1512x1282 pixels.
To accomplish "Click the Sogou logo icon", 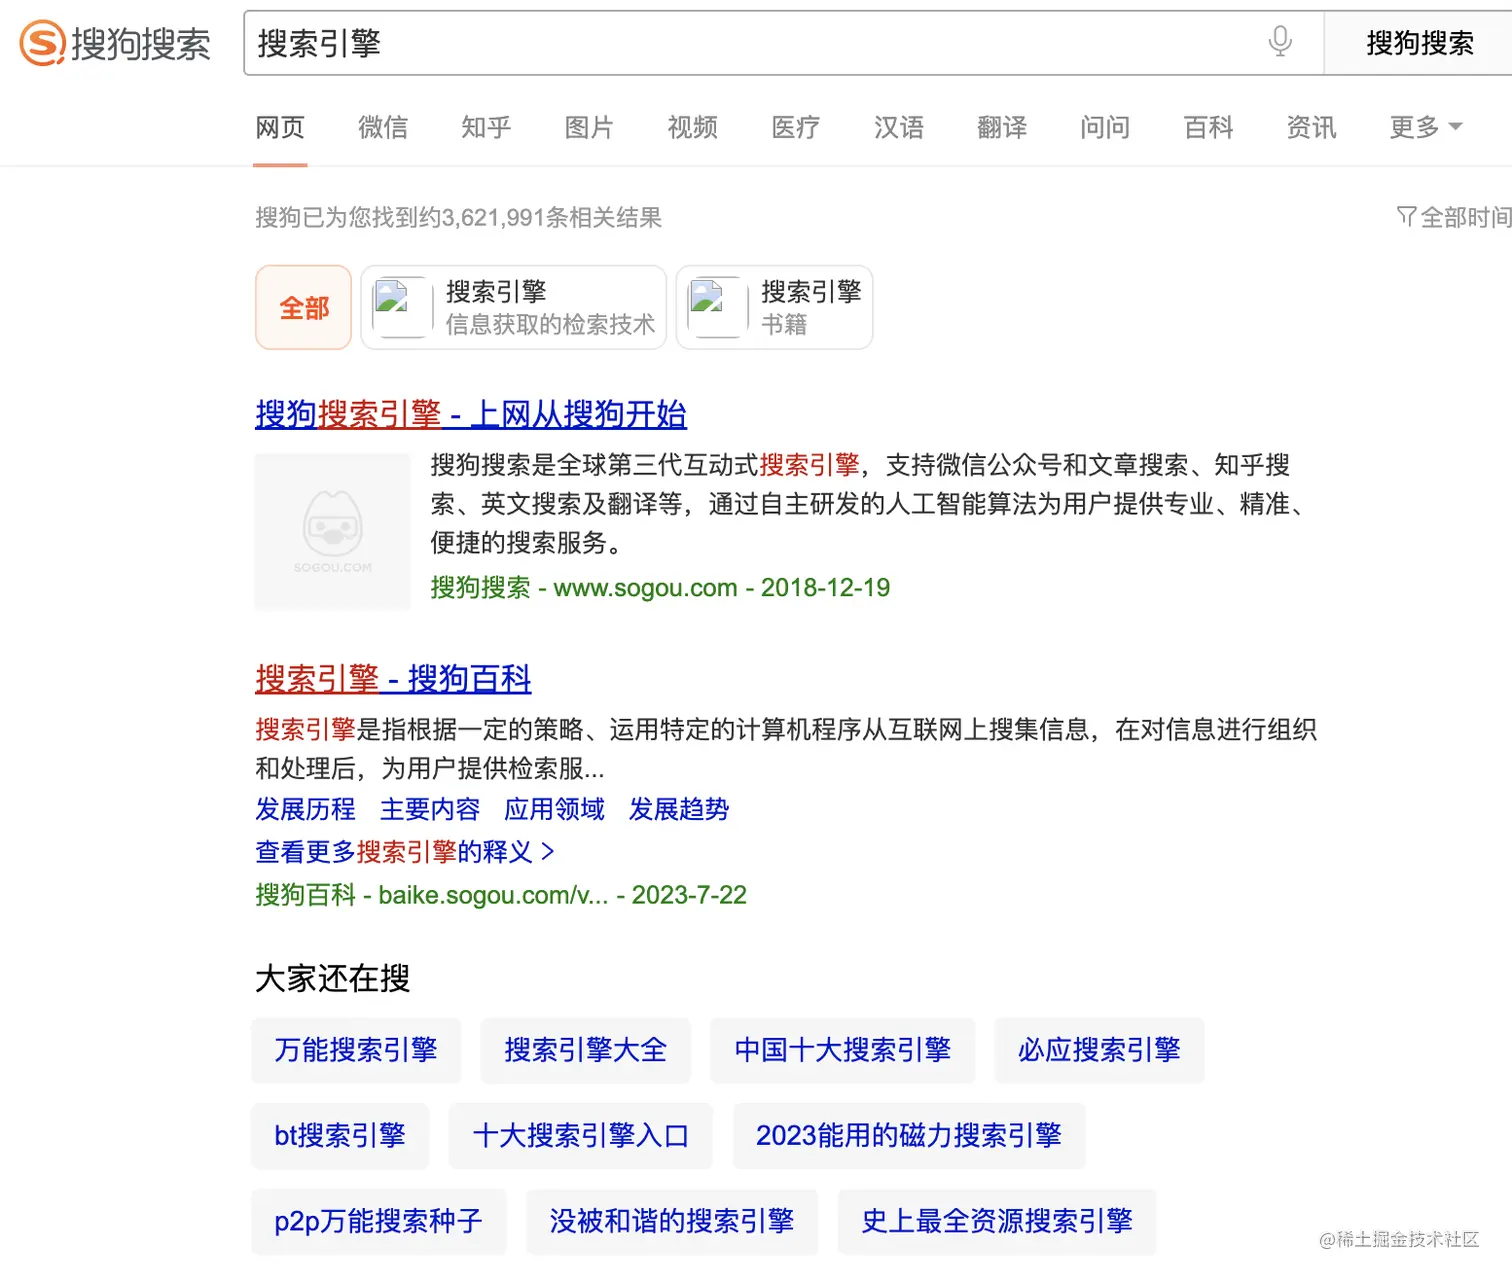I will 43,43.
